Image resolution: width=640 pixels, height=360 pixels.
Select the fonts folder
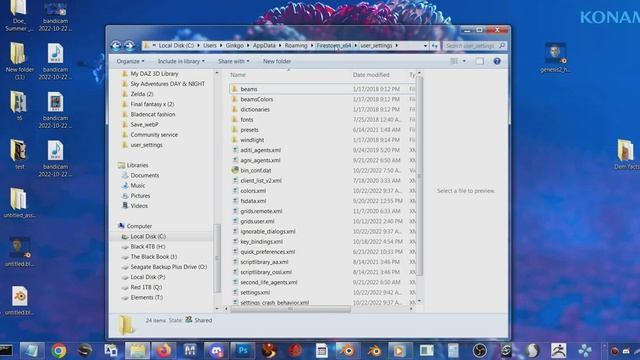(x=247, y=120)
